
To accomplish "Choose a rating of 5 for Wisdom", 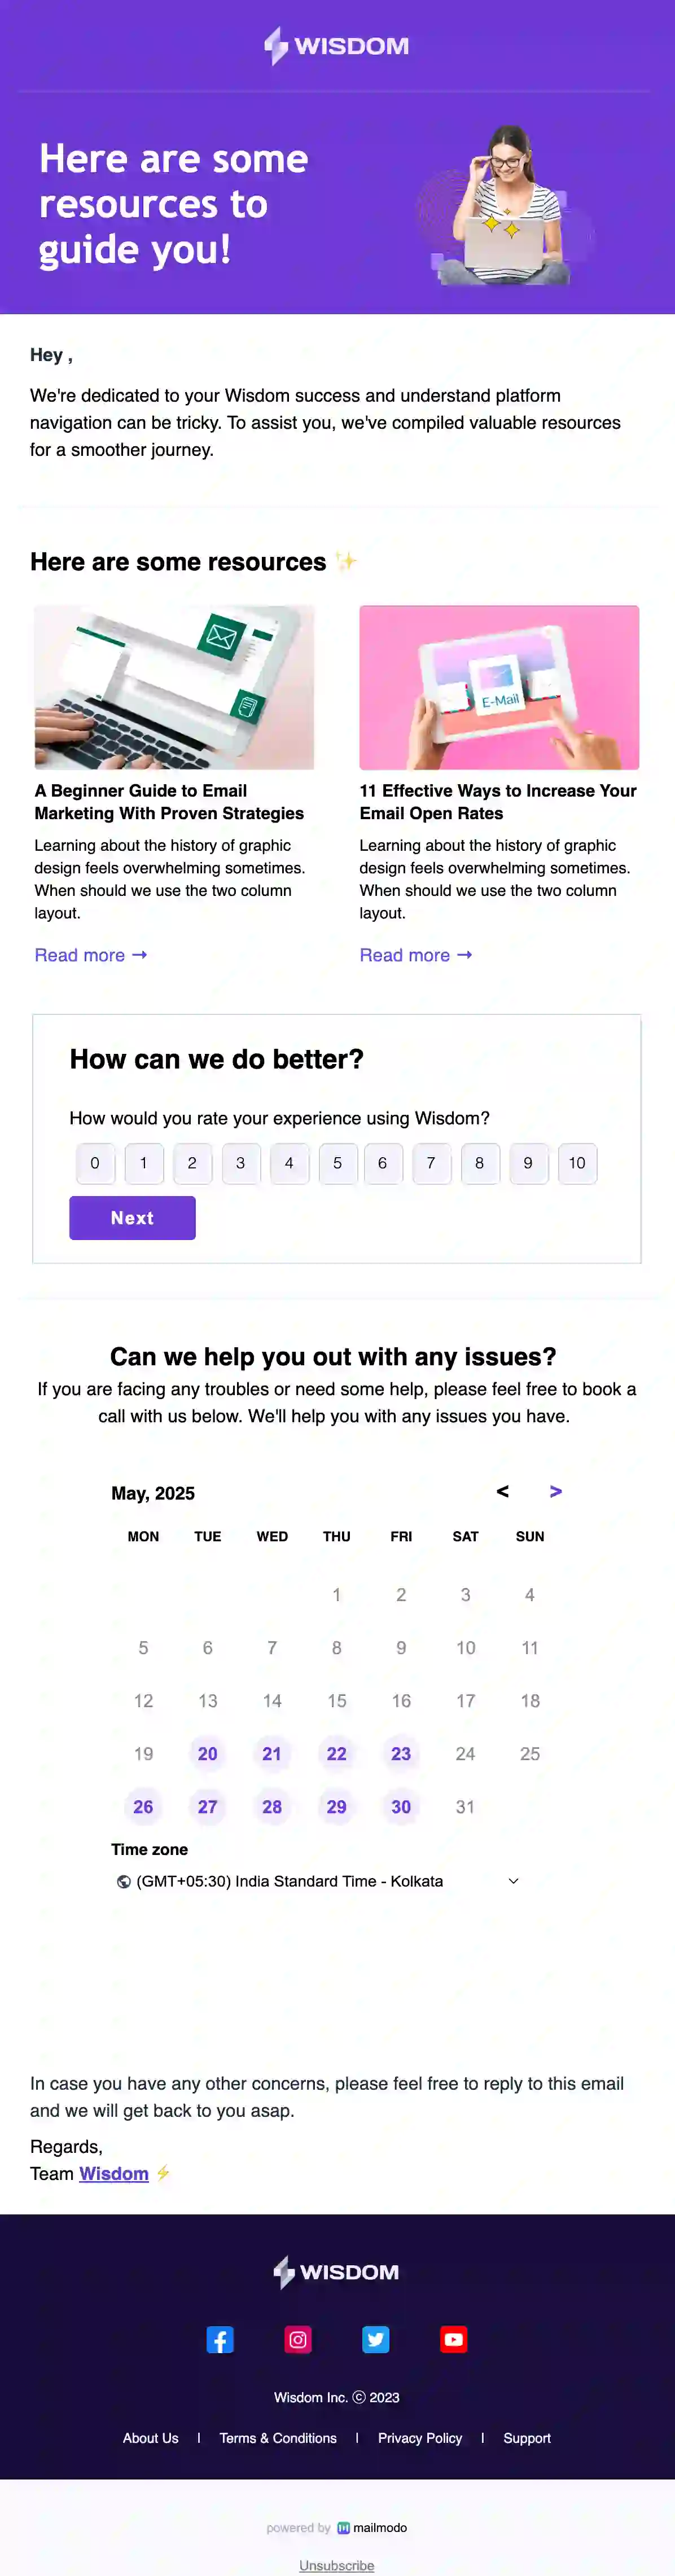I will tap(337, 1163).
